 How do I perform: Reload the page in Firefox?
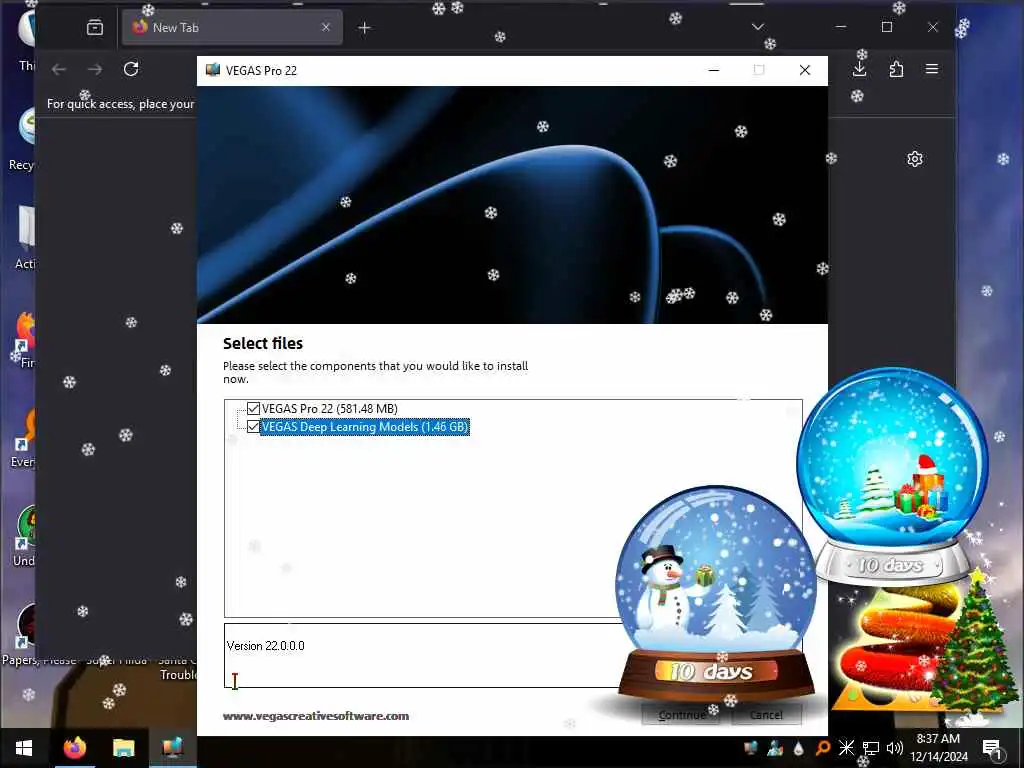pos(131,69)
